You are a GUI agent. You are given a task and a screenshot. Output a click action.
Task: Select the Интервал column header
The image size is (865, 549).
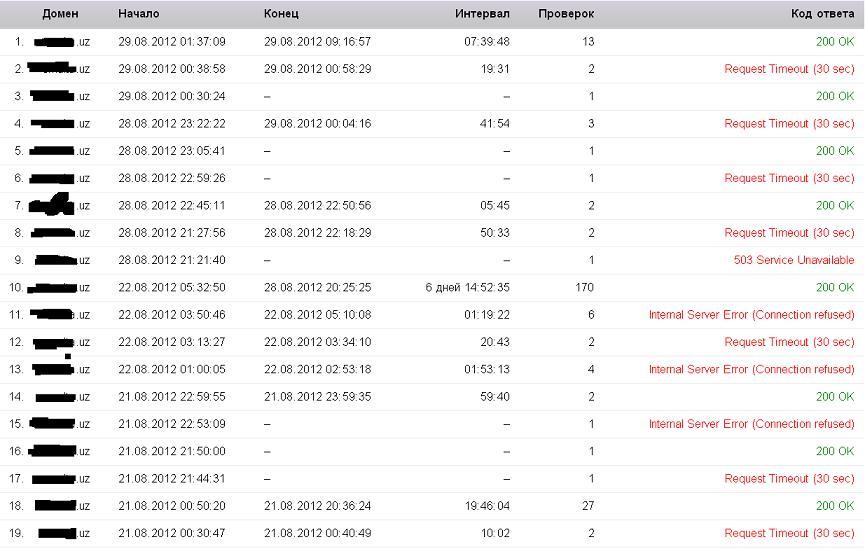[x=482, y=14]
